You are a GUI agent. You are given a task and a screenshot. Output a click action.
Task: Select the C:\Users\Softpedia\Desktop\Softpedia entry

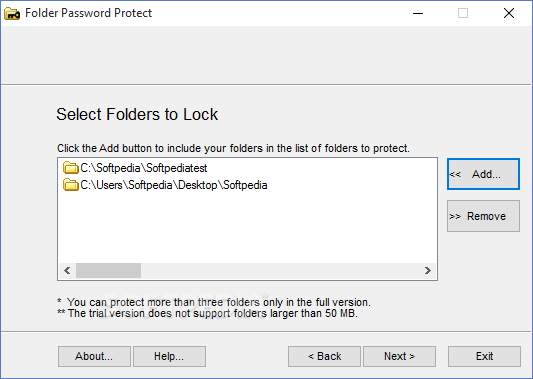click(165, 185)
